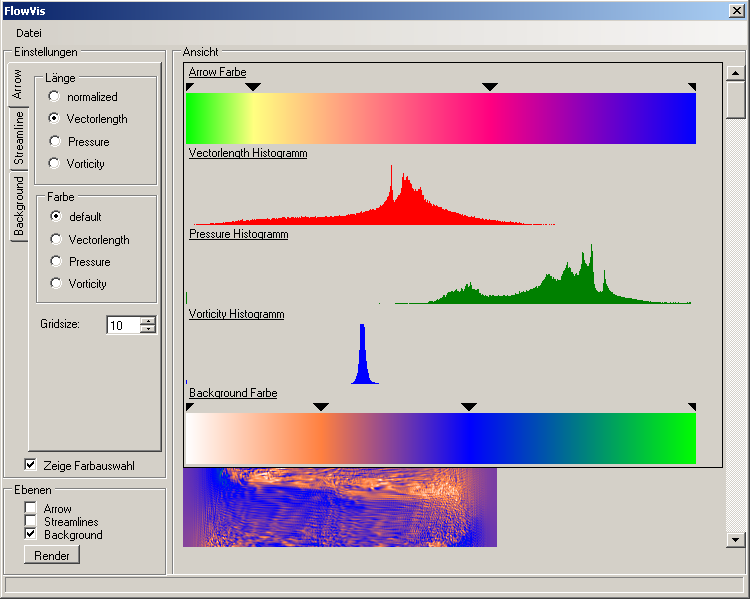Disable the Background layer checkbox

pos(30,533)
